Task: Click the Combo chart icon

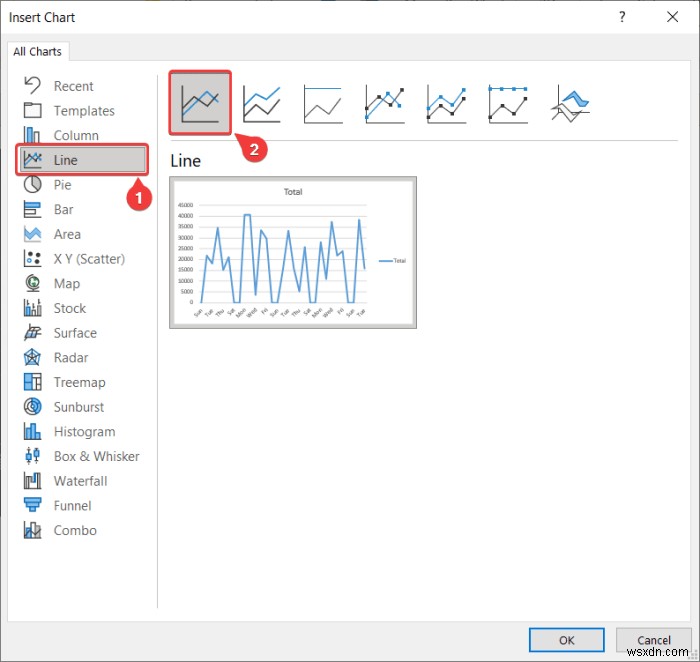Action: (33, 530)
